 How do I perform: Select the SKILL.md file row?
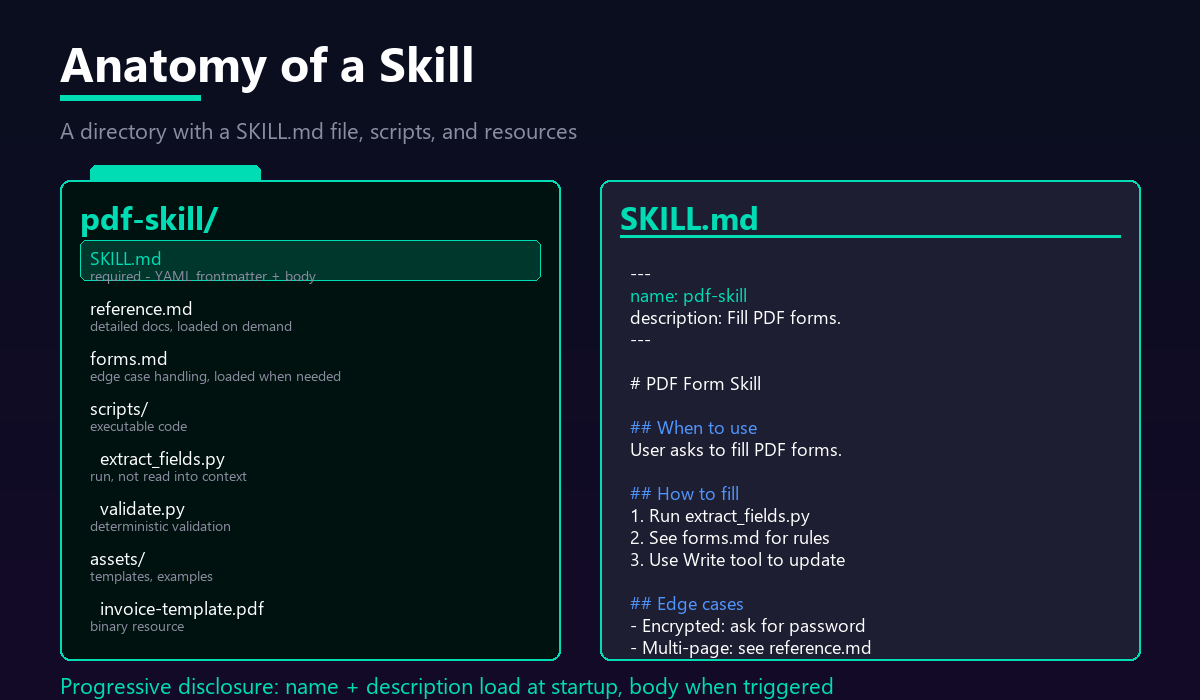(x=310, y=260)
